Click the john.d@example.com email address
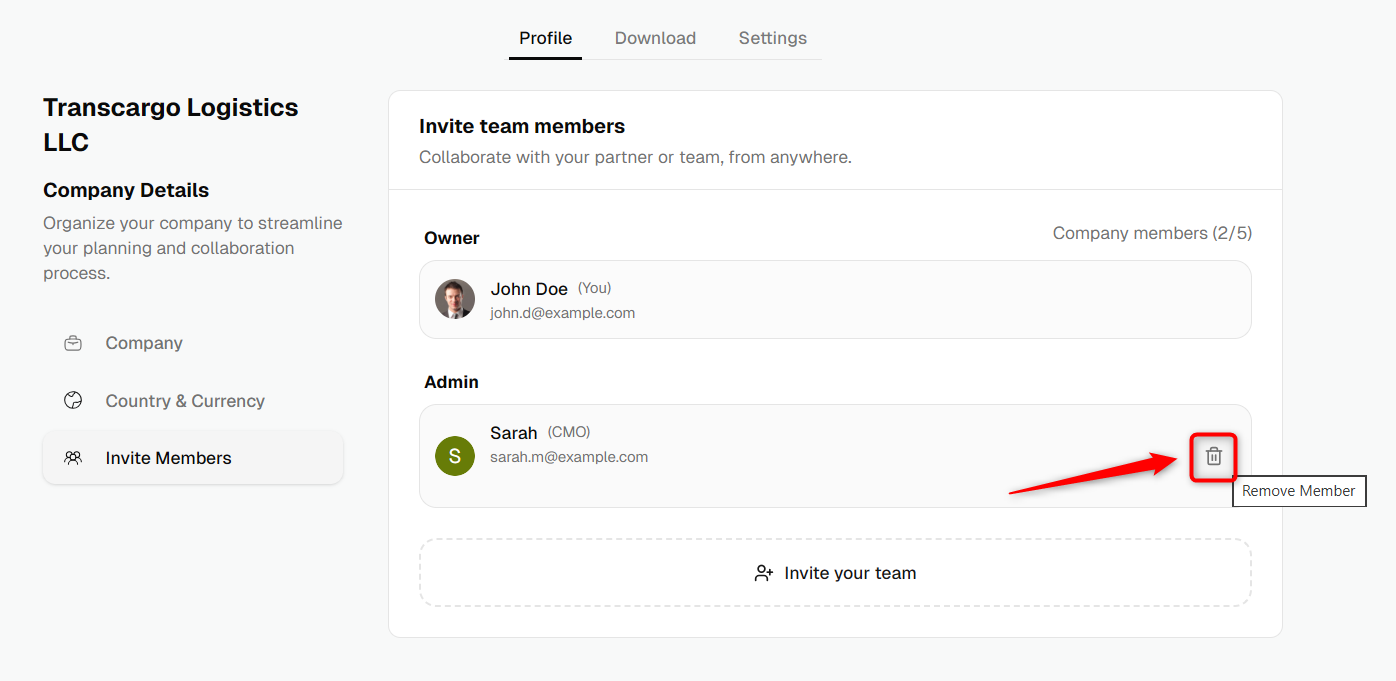 pos(563,313)
